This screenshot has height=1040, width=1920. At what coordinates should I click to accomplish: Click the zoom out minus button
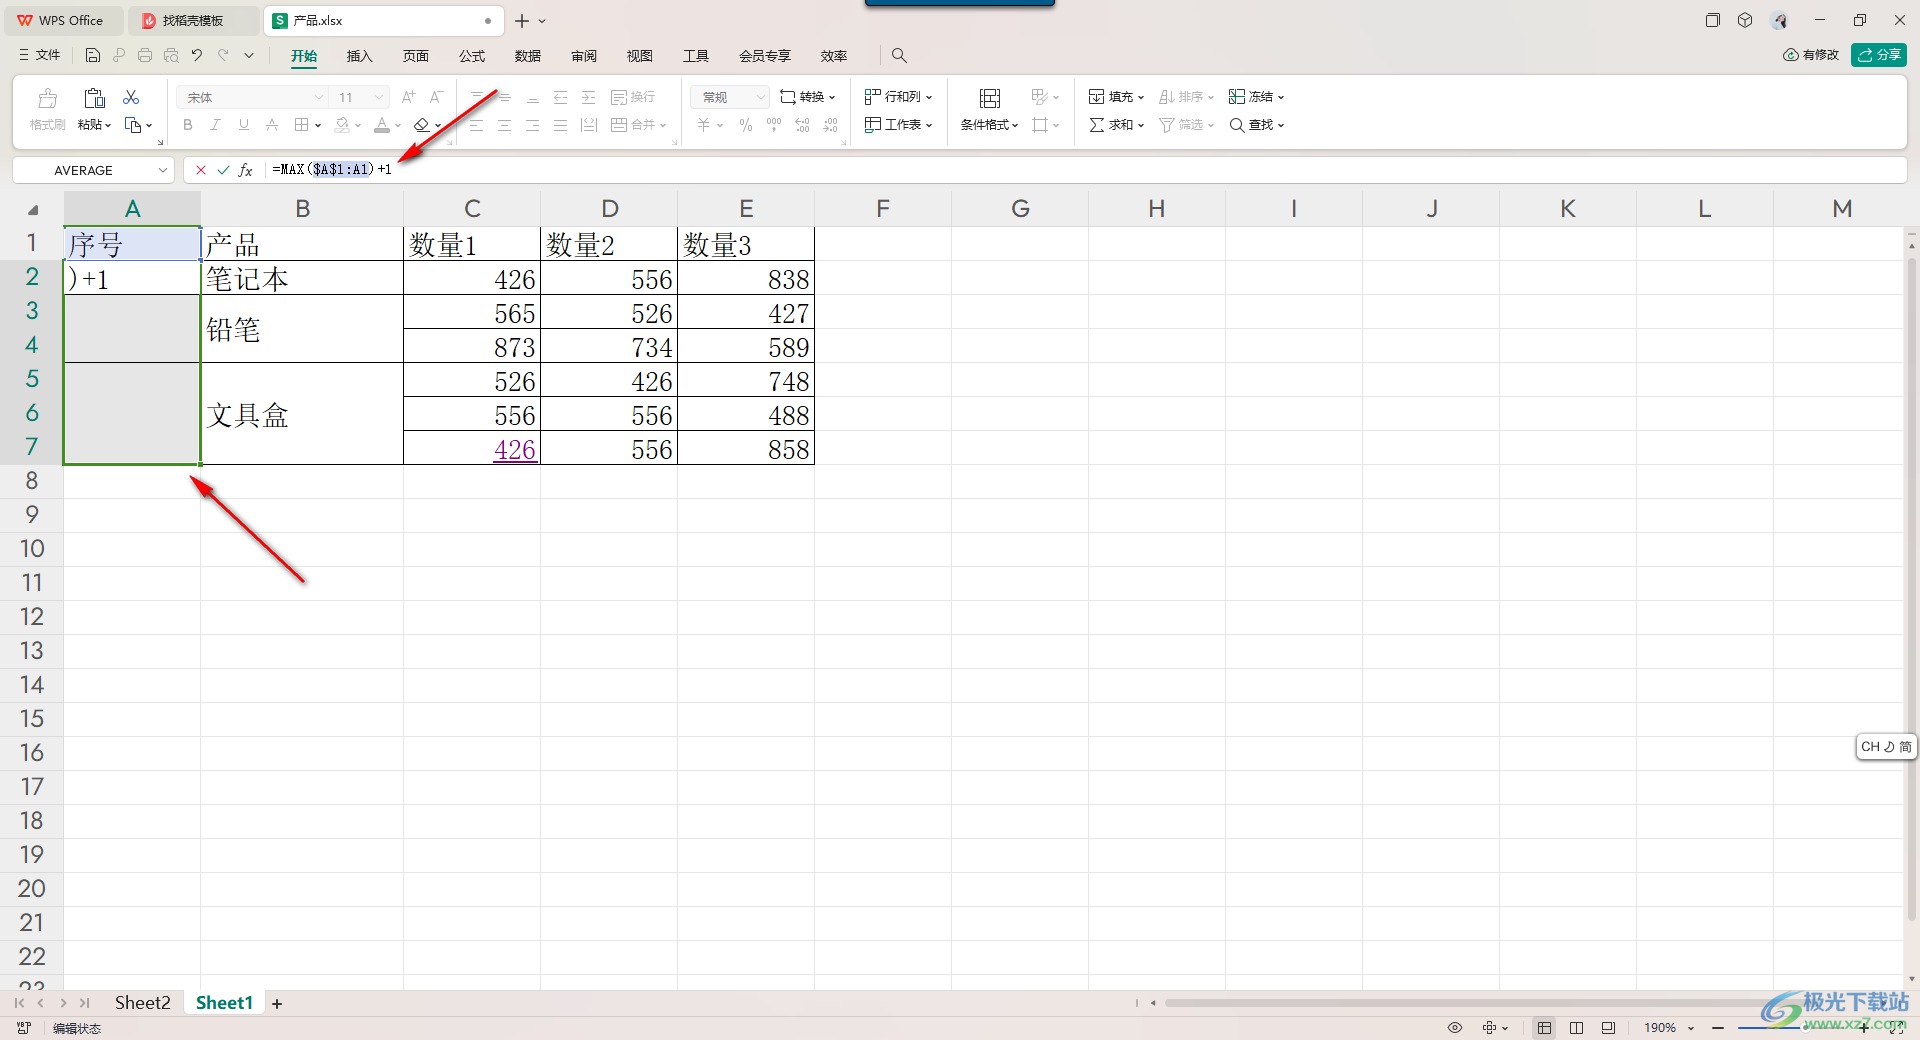[1717, 1027]
